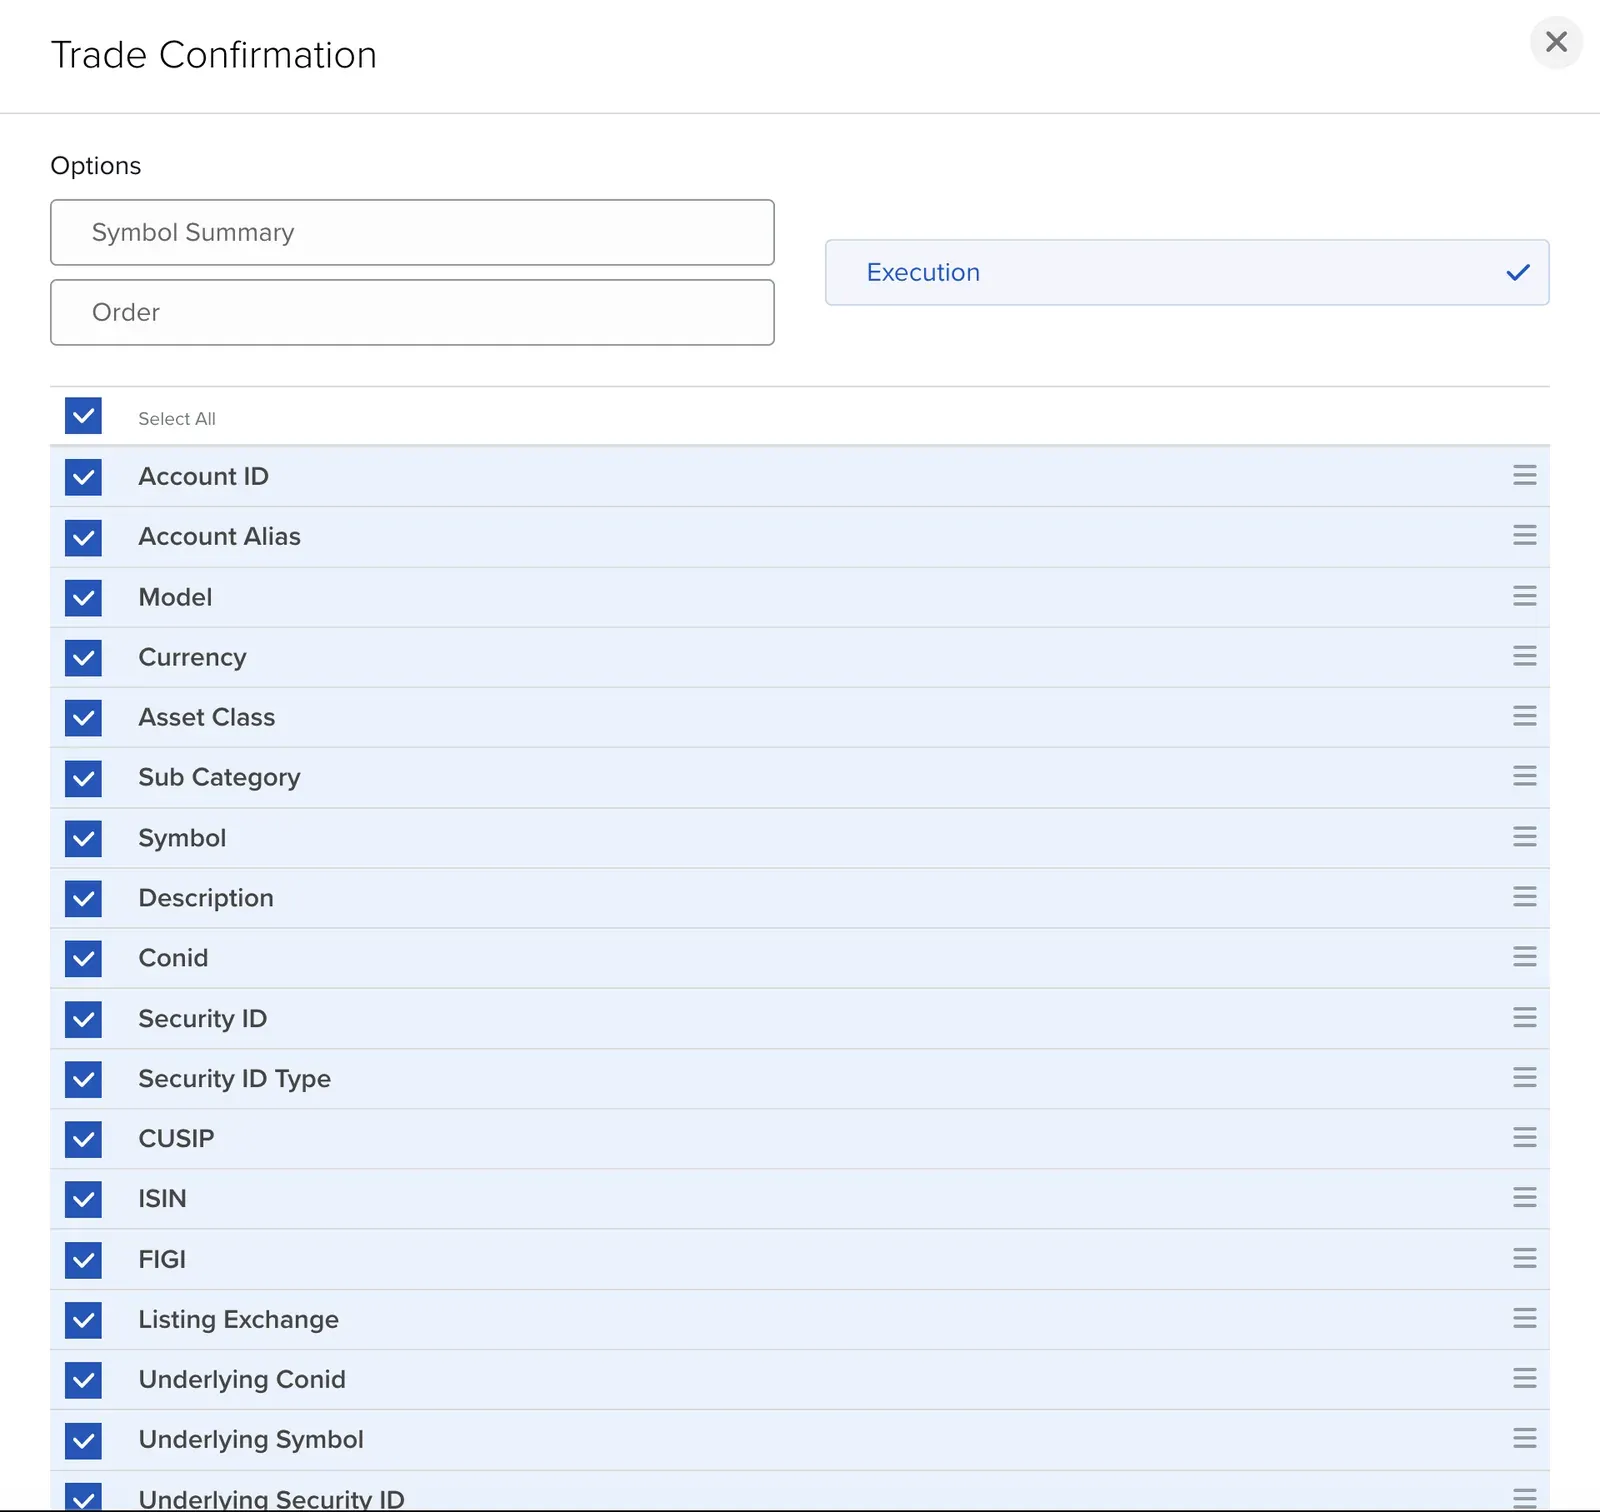1600x1512 pixels.
Task: Select the Order option
Action: pyautogui.click(x=412, y=312)
